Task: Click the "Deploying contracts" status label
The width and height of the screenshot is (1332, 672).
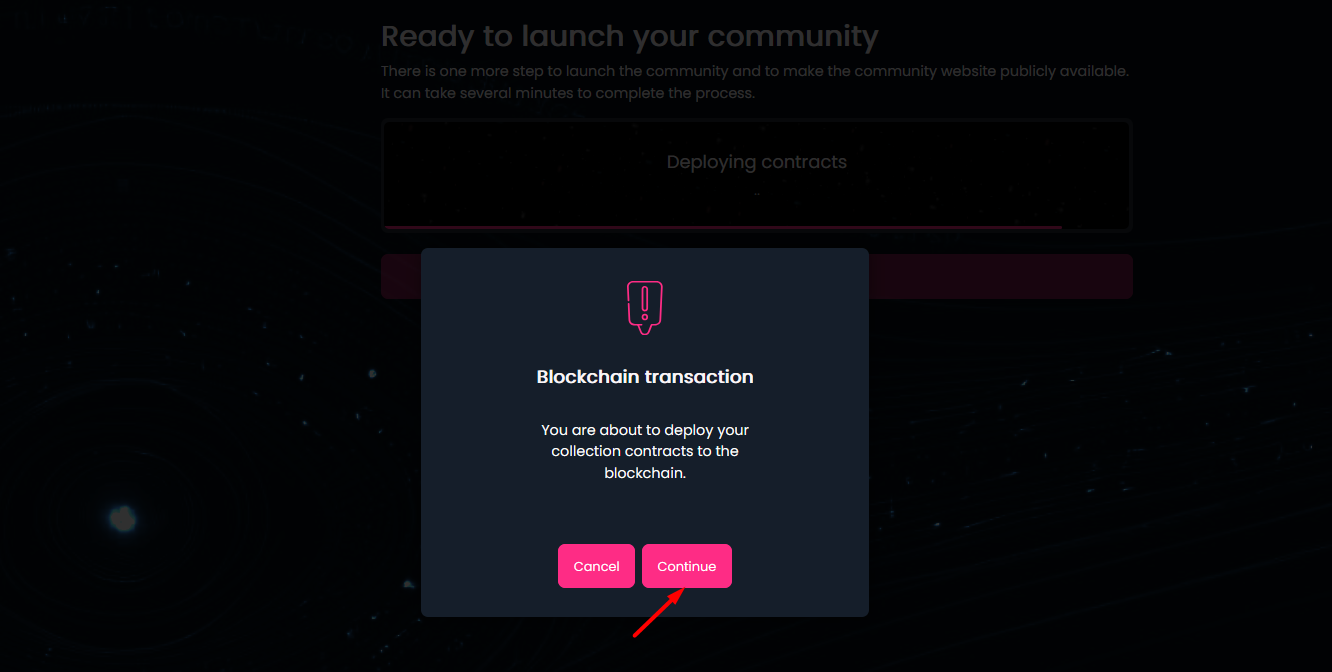Action: (x=756, y=162)
